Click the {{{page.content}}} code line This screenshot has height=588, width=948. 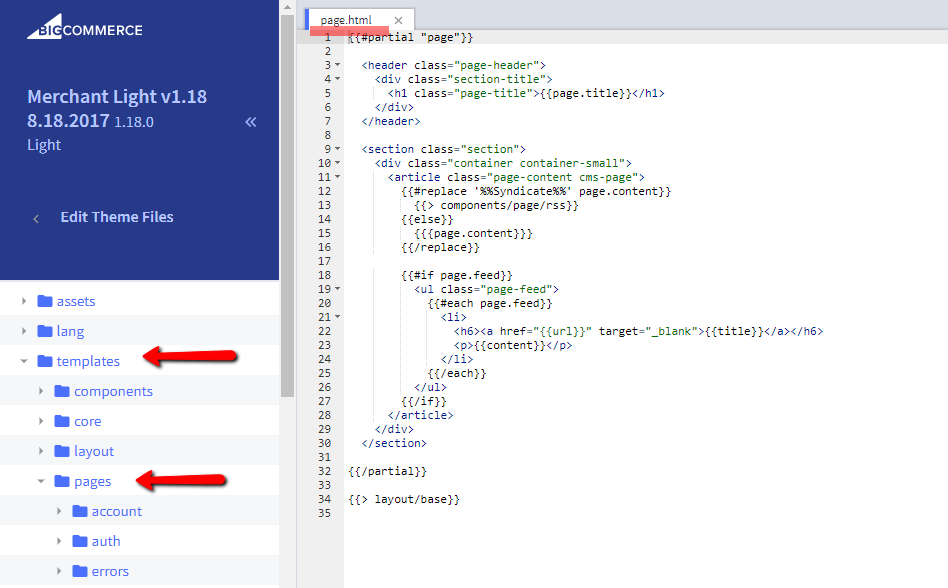pyautogui.click(x=473, y=233)
